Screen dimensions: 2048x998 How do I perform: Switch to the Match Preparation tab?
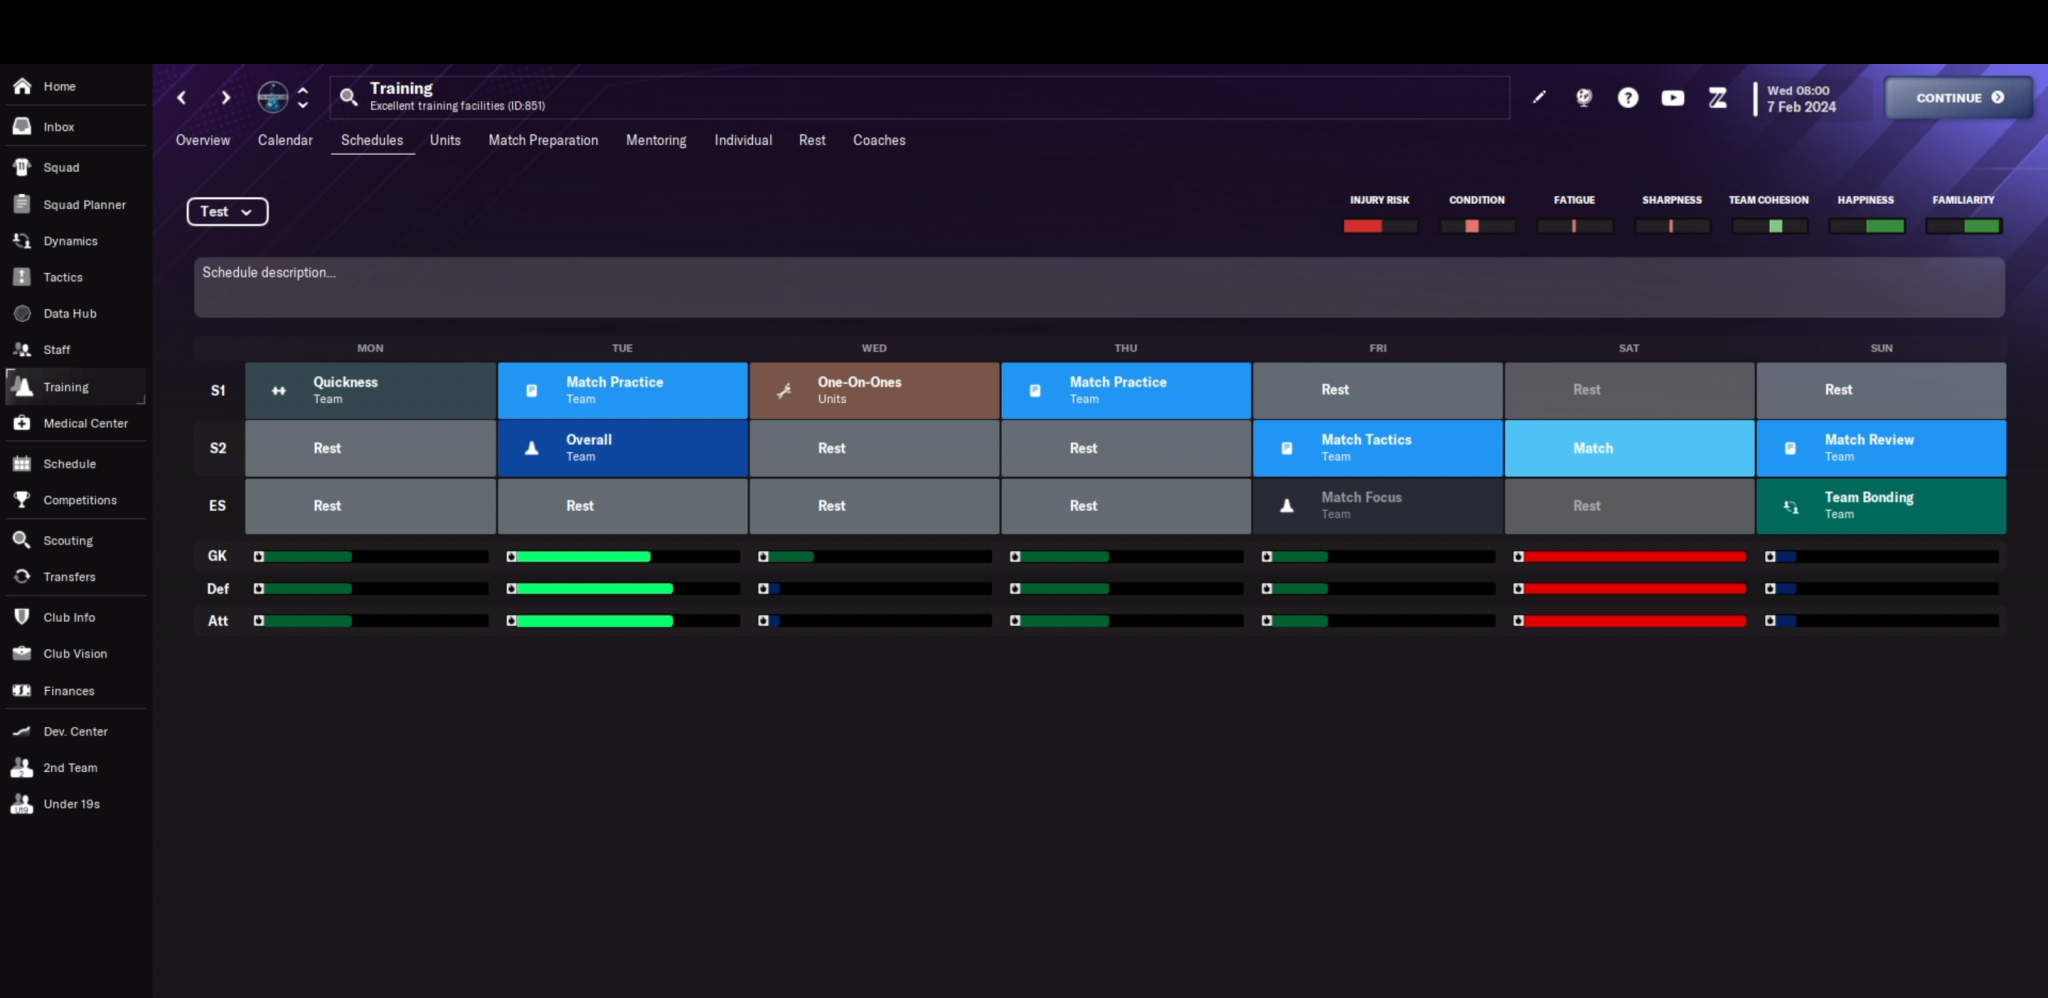pyautogui.click(x=543, y=140)
